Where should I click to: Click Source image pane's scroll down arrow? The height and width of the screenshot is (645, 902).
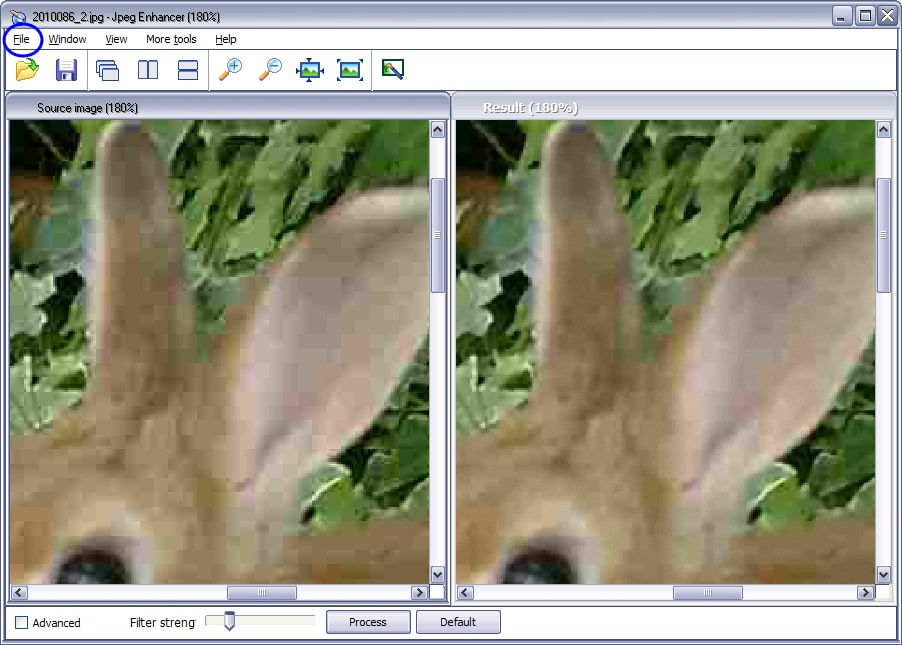click(437, 574)
